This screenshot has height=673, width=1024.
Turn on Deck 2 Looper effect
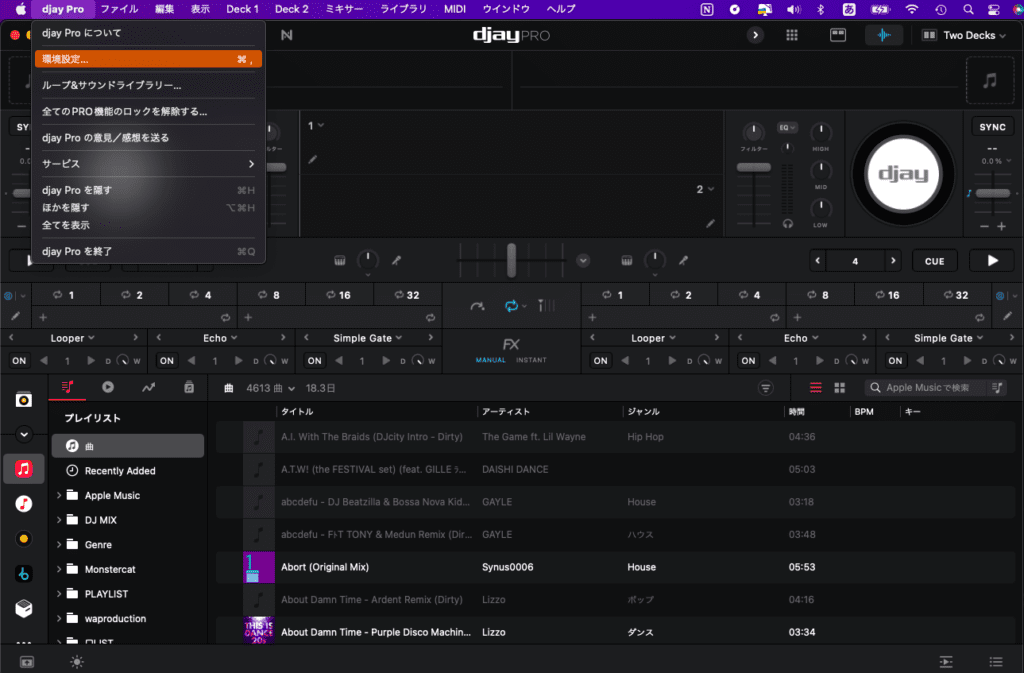click(600, 360)
